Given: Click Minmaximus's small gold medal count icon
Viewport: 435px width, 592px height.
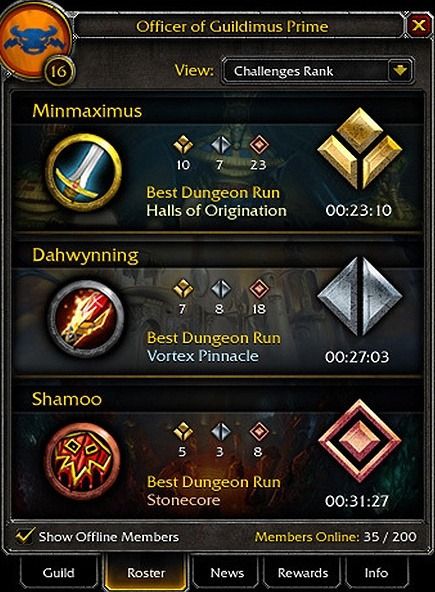Looking at the screenshot, I should tap(183, 145).
